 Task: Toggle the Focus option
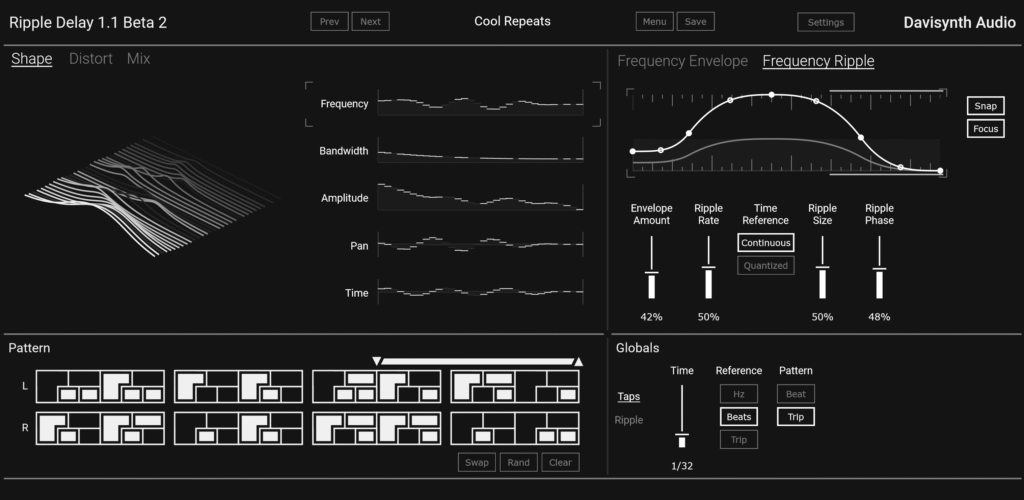[x=986, y=129]
